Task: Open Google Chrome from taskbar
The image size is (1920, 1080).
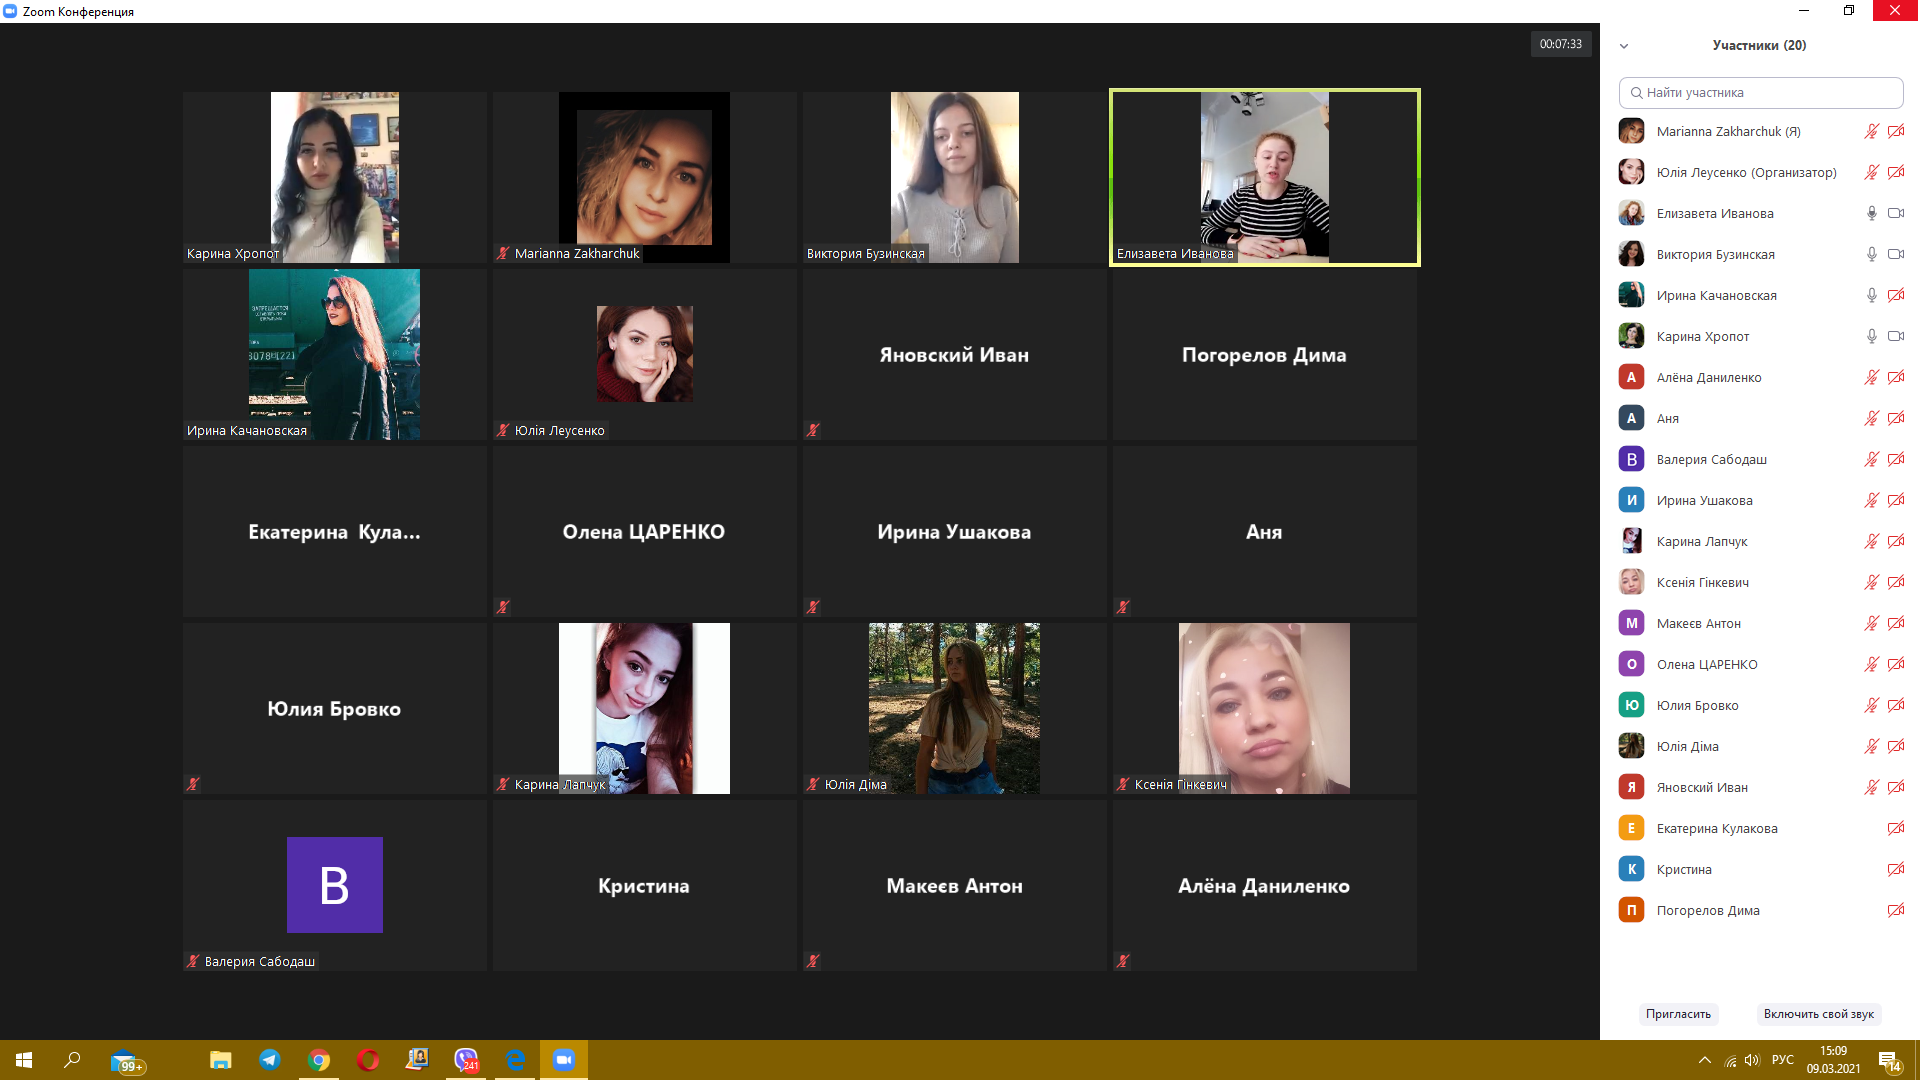Action: point(319,1060)
